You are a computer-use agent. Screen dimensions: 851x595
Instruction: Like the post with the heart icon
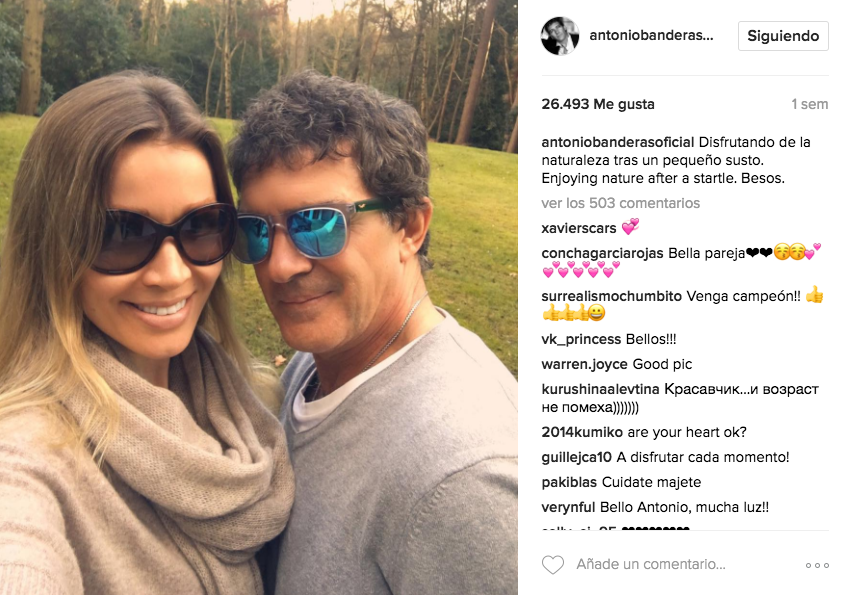coord(553,565)
